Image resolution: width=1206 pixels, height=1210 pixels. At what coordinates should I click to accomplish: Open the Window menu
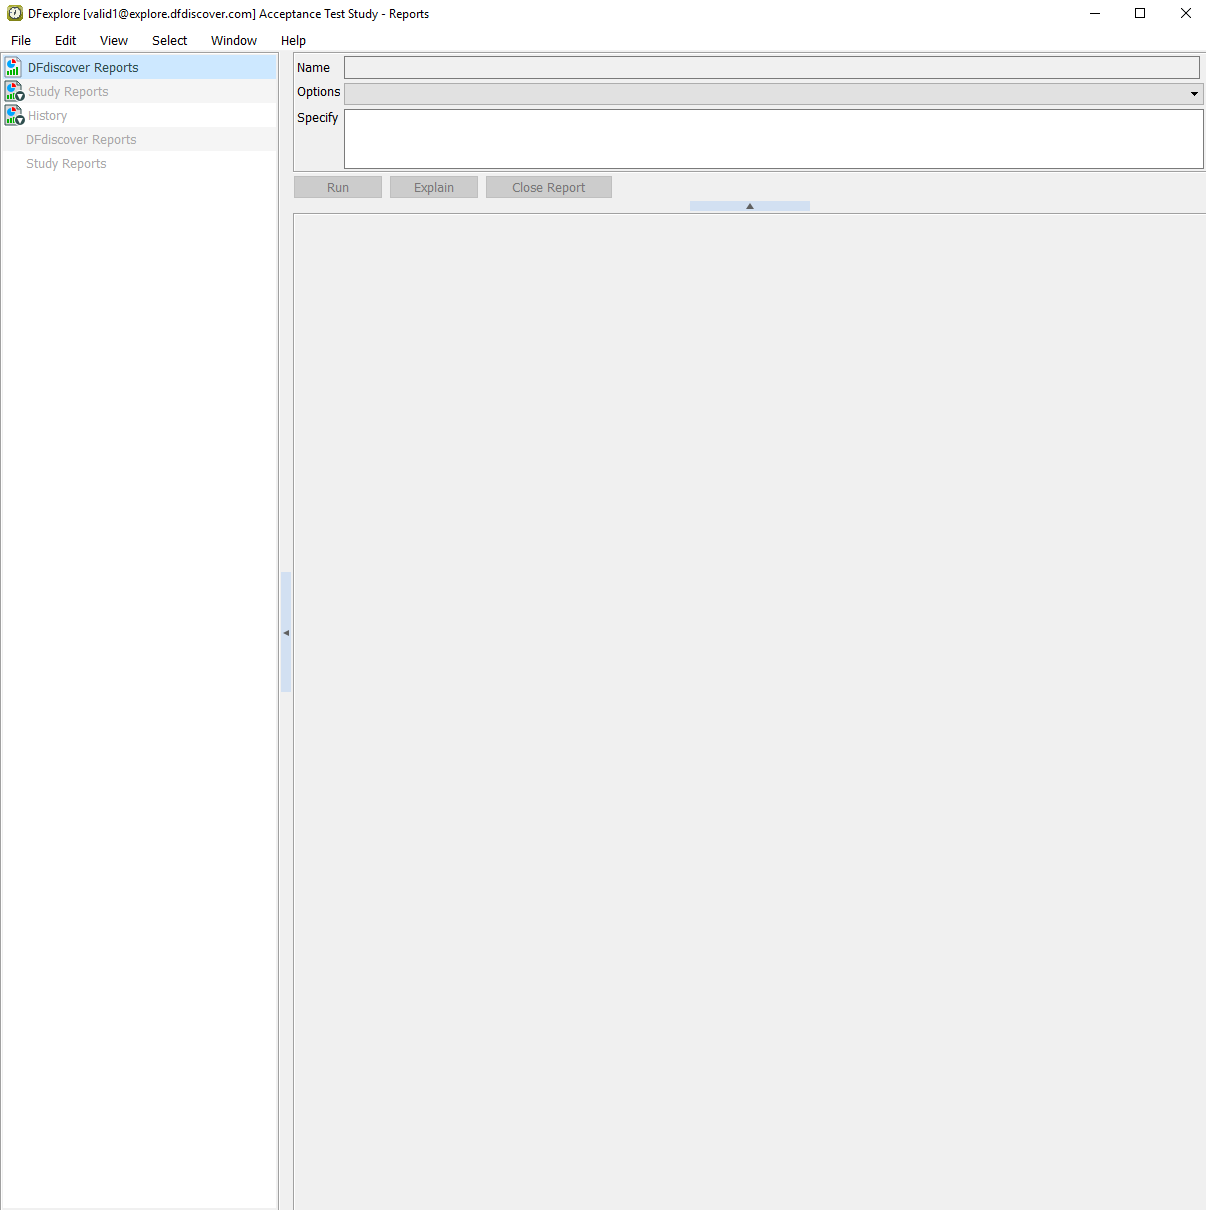coord(234,41)
